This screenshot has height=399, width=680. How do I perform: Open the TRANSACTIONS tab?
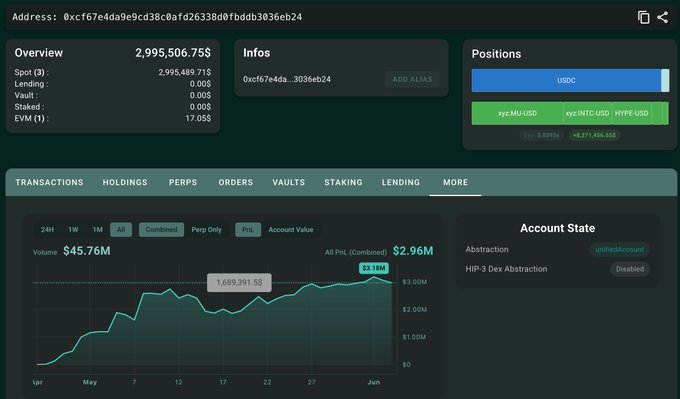pyautogui.click(x=49, y=182)
